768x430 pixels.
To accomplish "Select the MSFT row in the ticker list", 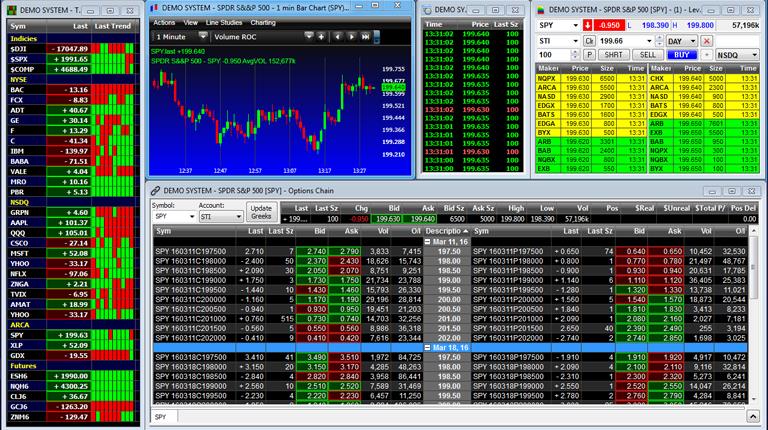I will point(71,254).
